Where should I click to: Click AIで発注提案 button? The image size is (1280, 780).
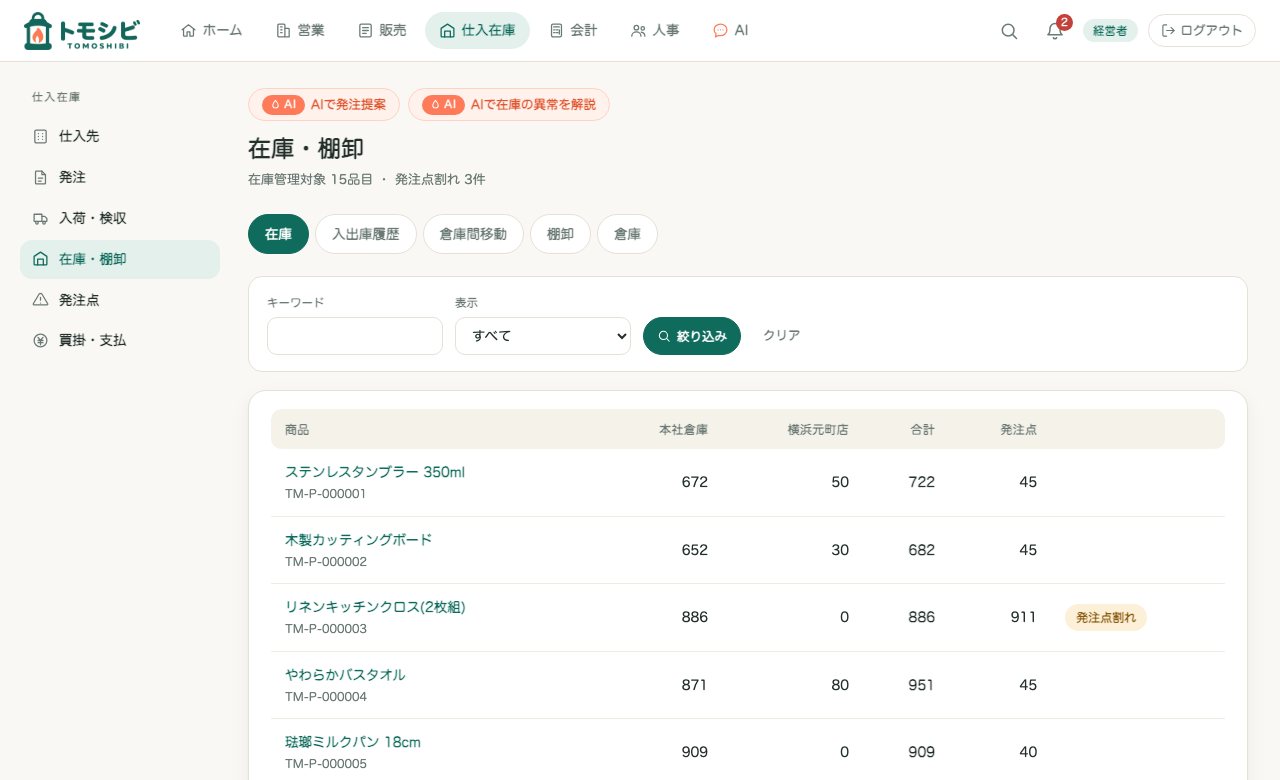coord(324,104)
